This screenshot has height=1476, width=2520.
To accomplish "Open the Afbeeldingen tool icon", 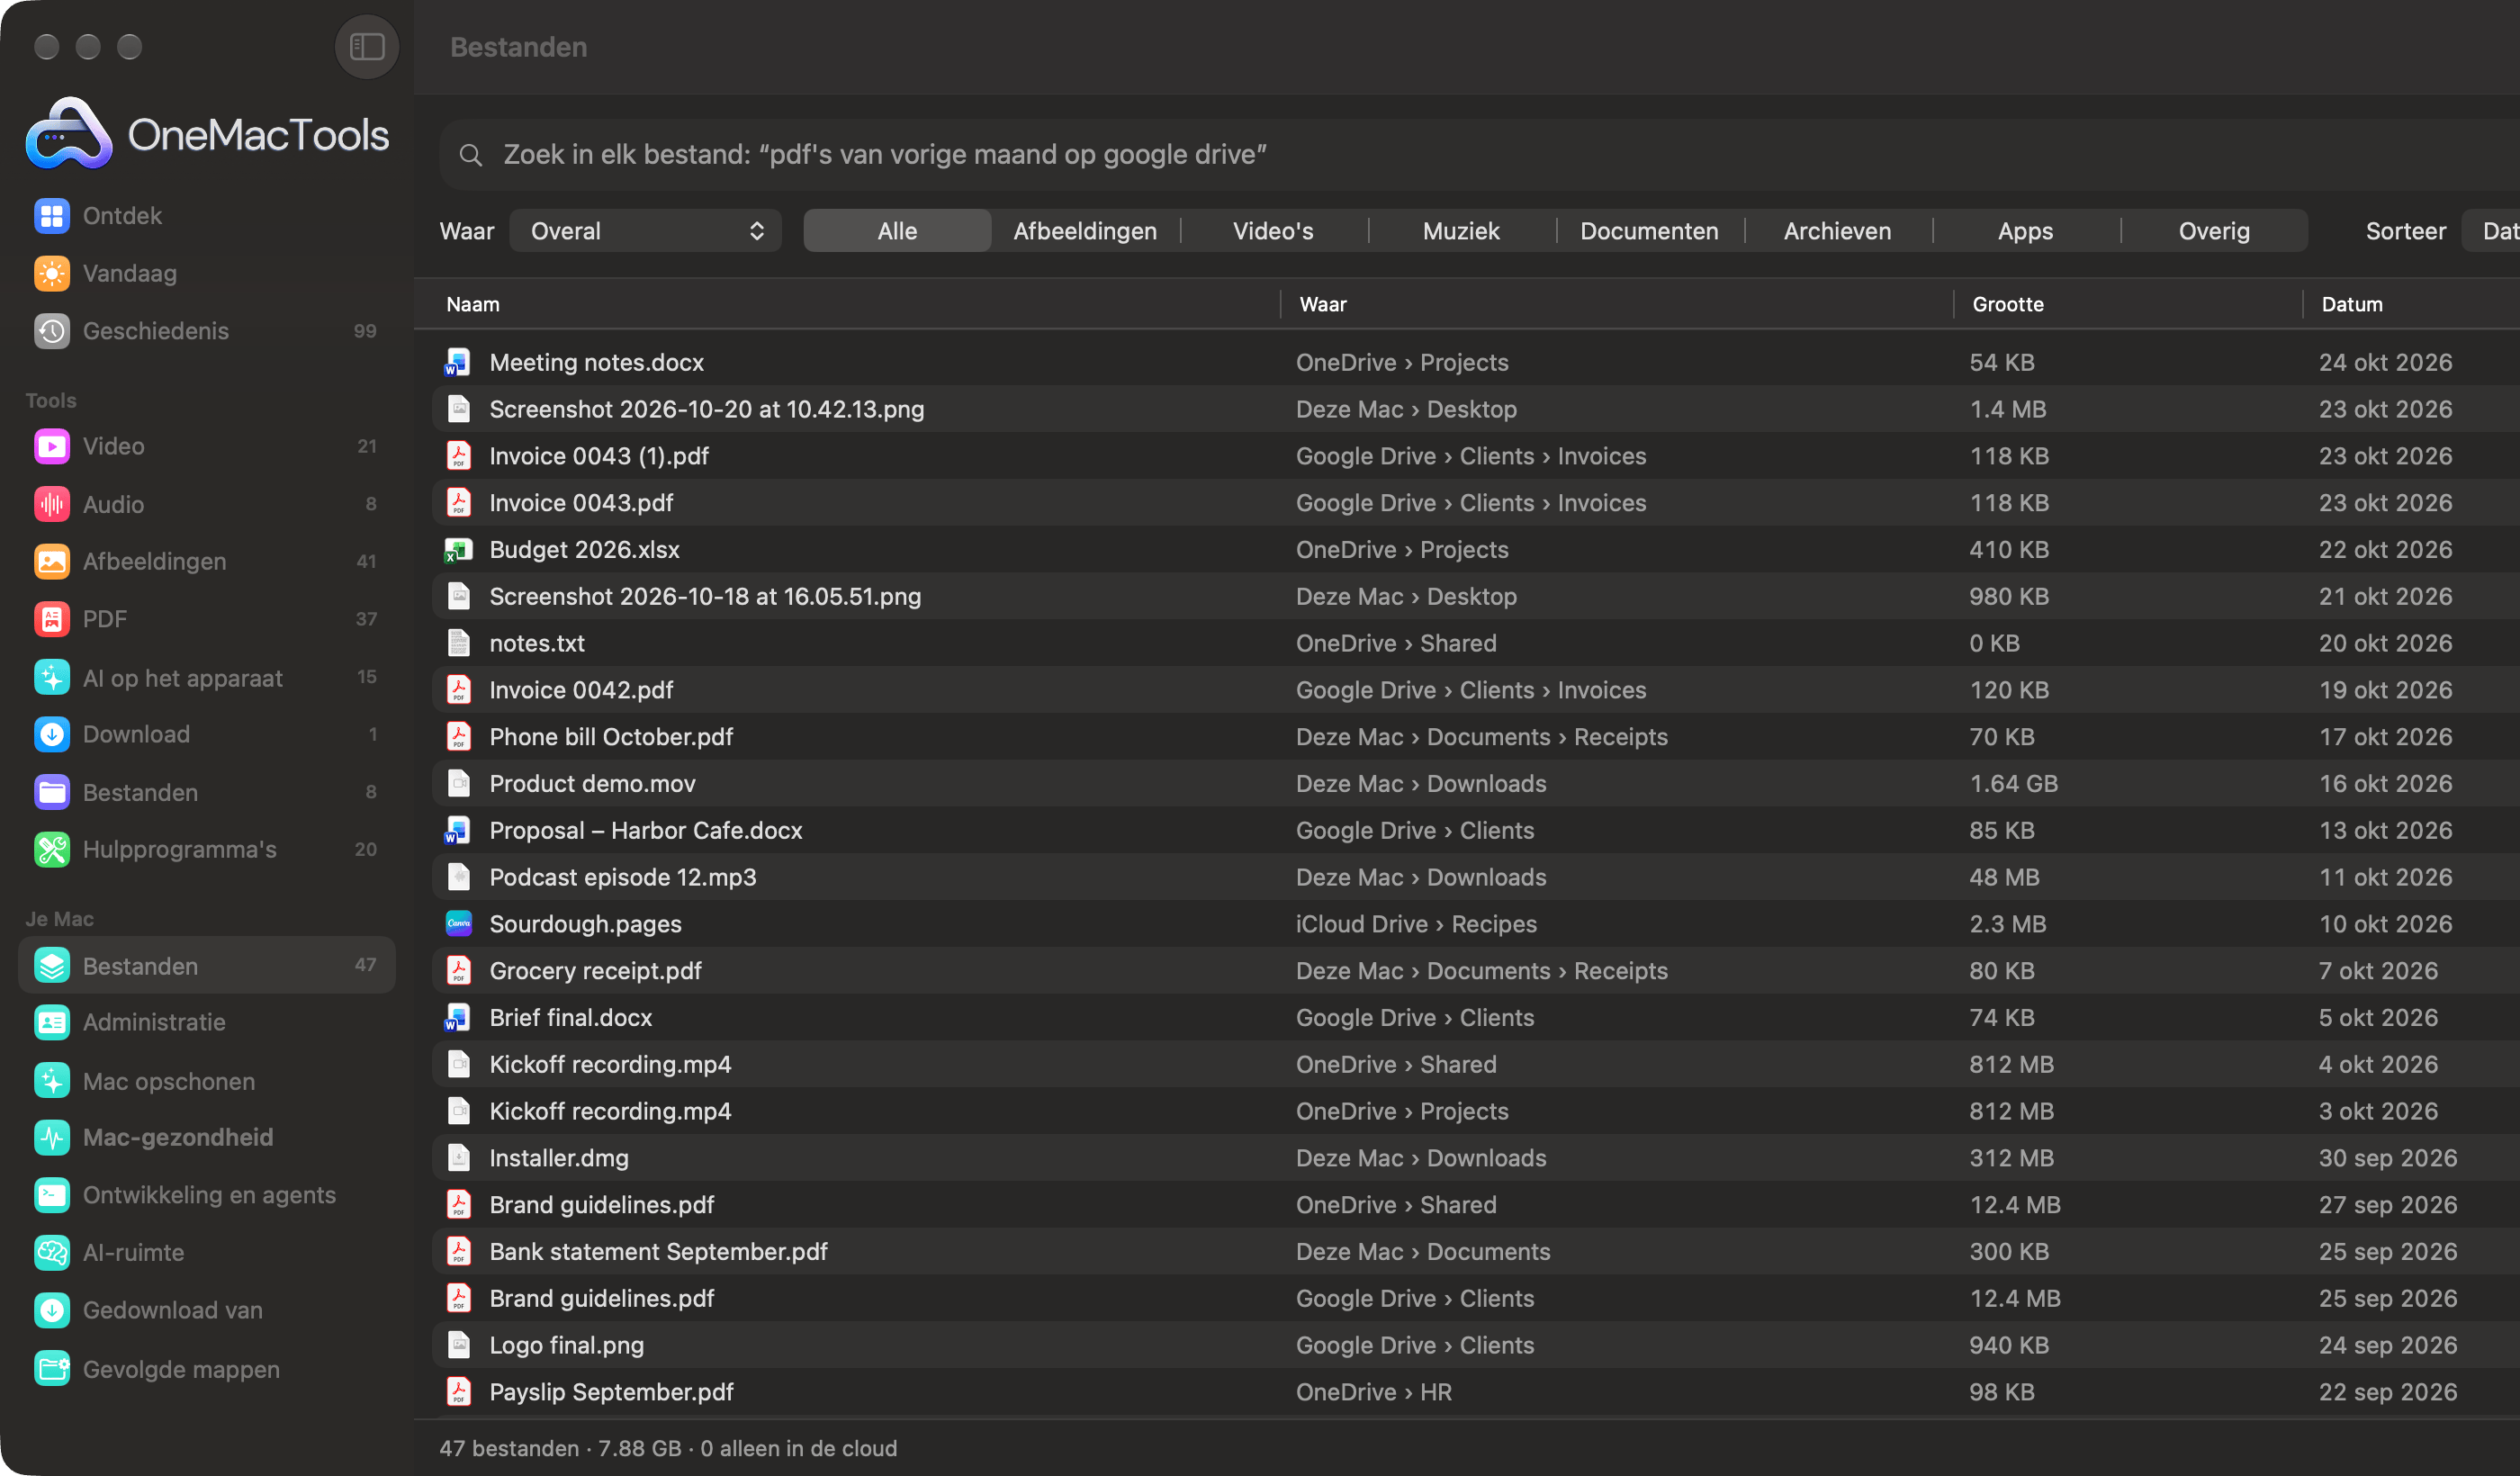I will coord(52,561).
